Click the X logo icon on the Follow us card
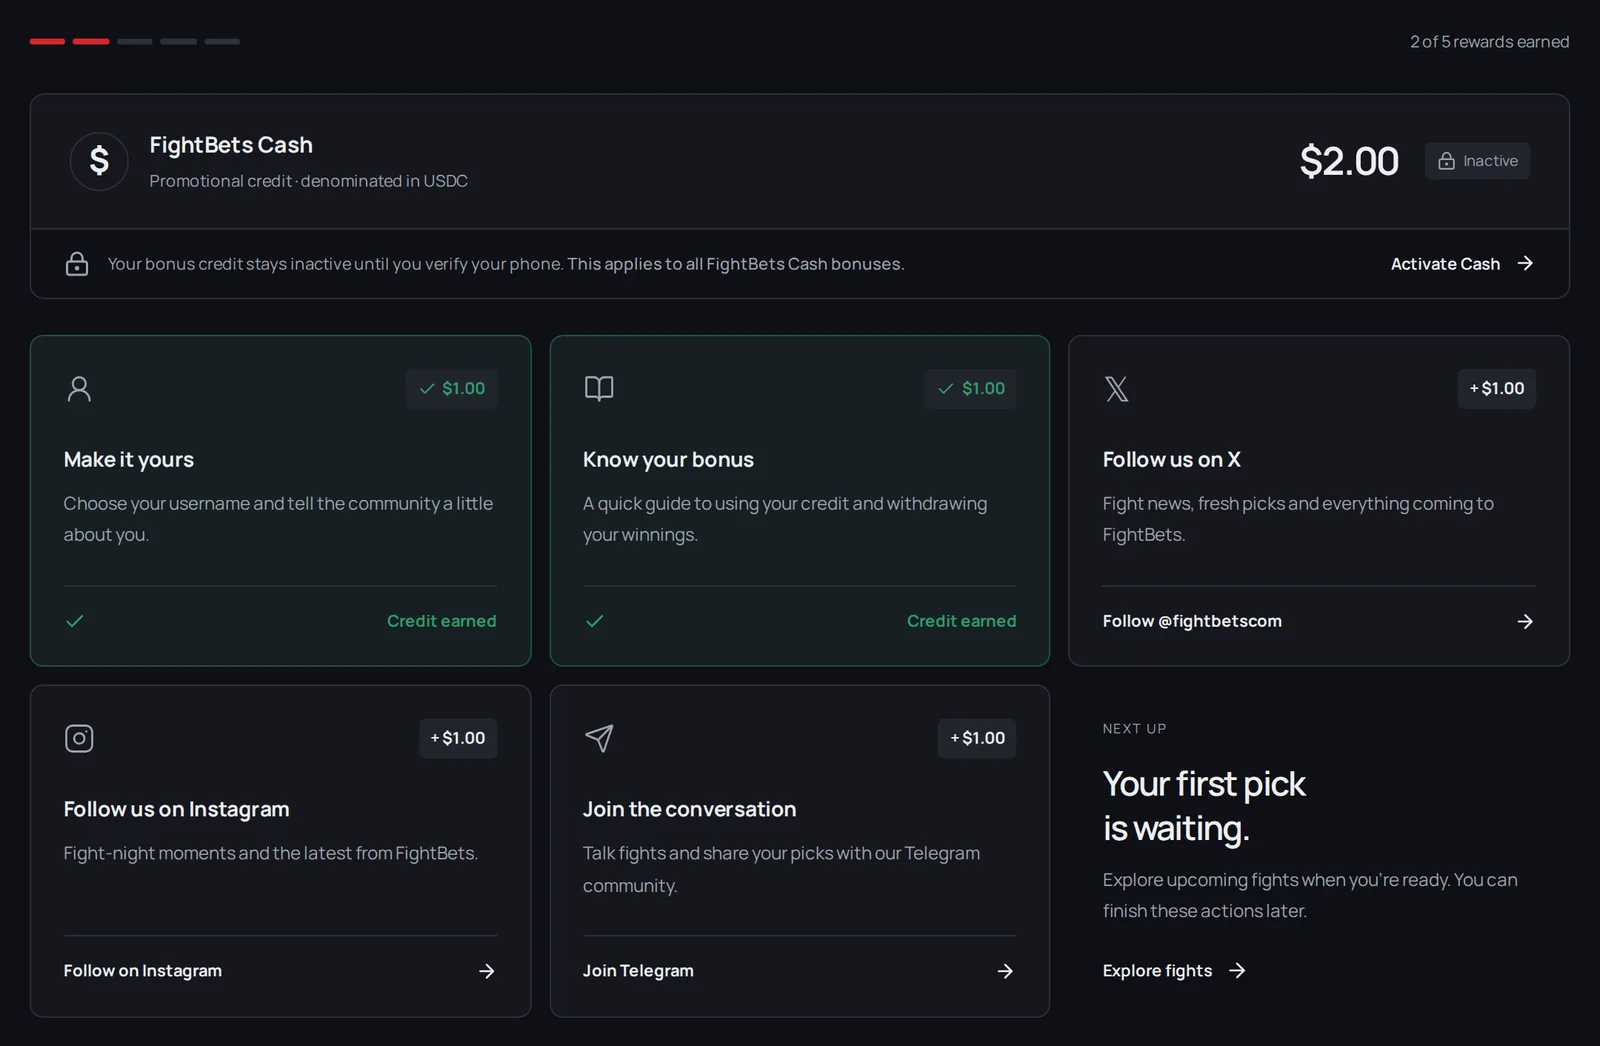The height and width of the screenshot is (1046, 1600). pos(1117,388)
